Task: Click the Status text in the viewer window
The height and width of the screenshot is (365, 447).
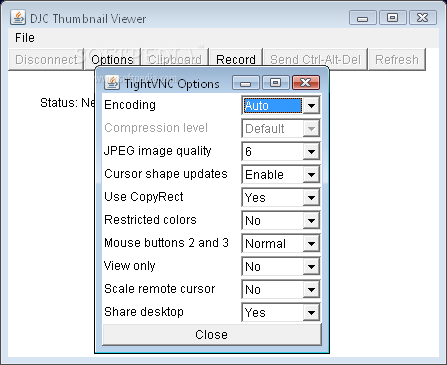Action: (x=67, y=103)
